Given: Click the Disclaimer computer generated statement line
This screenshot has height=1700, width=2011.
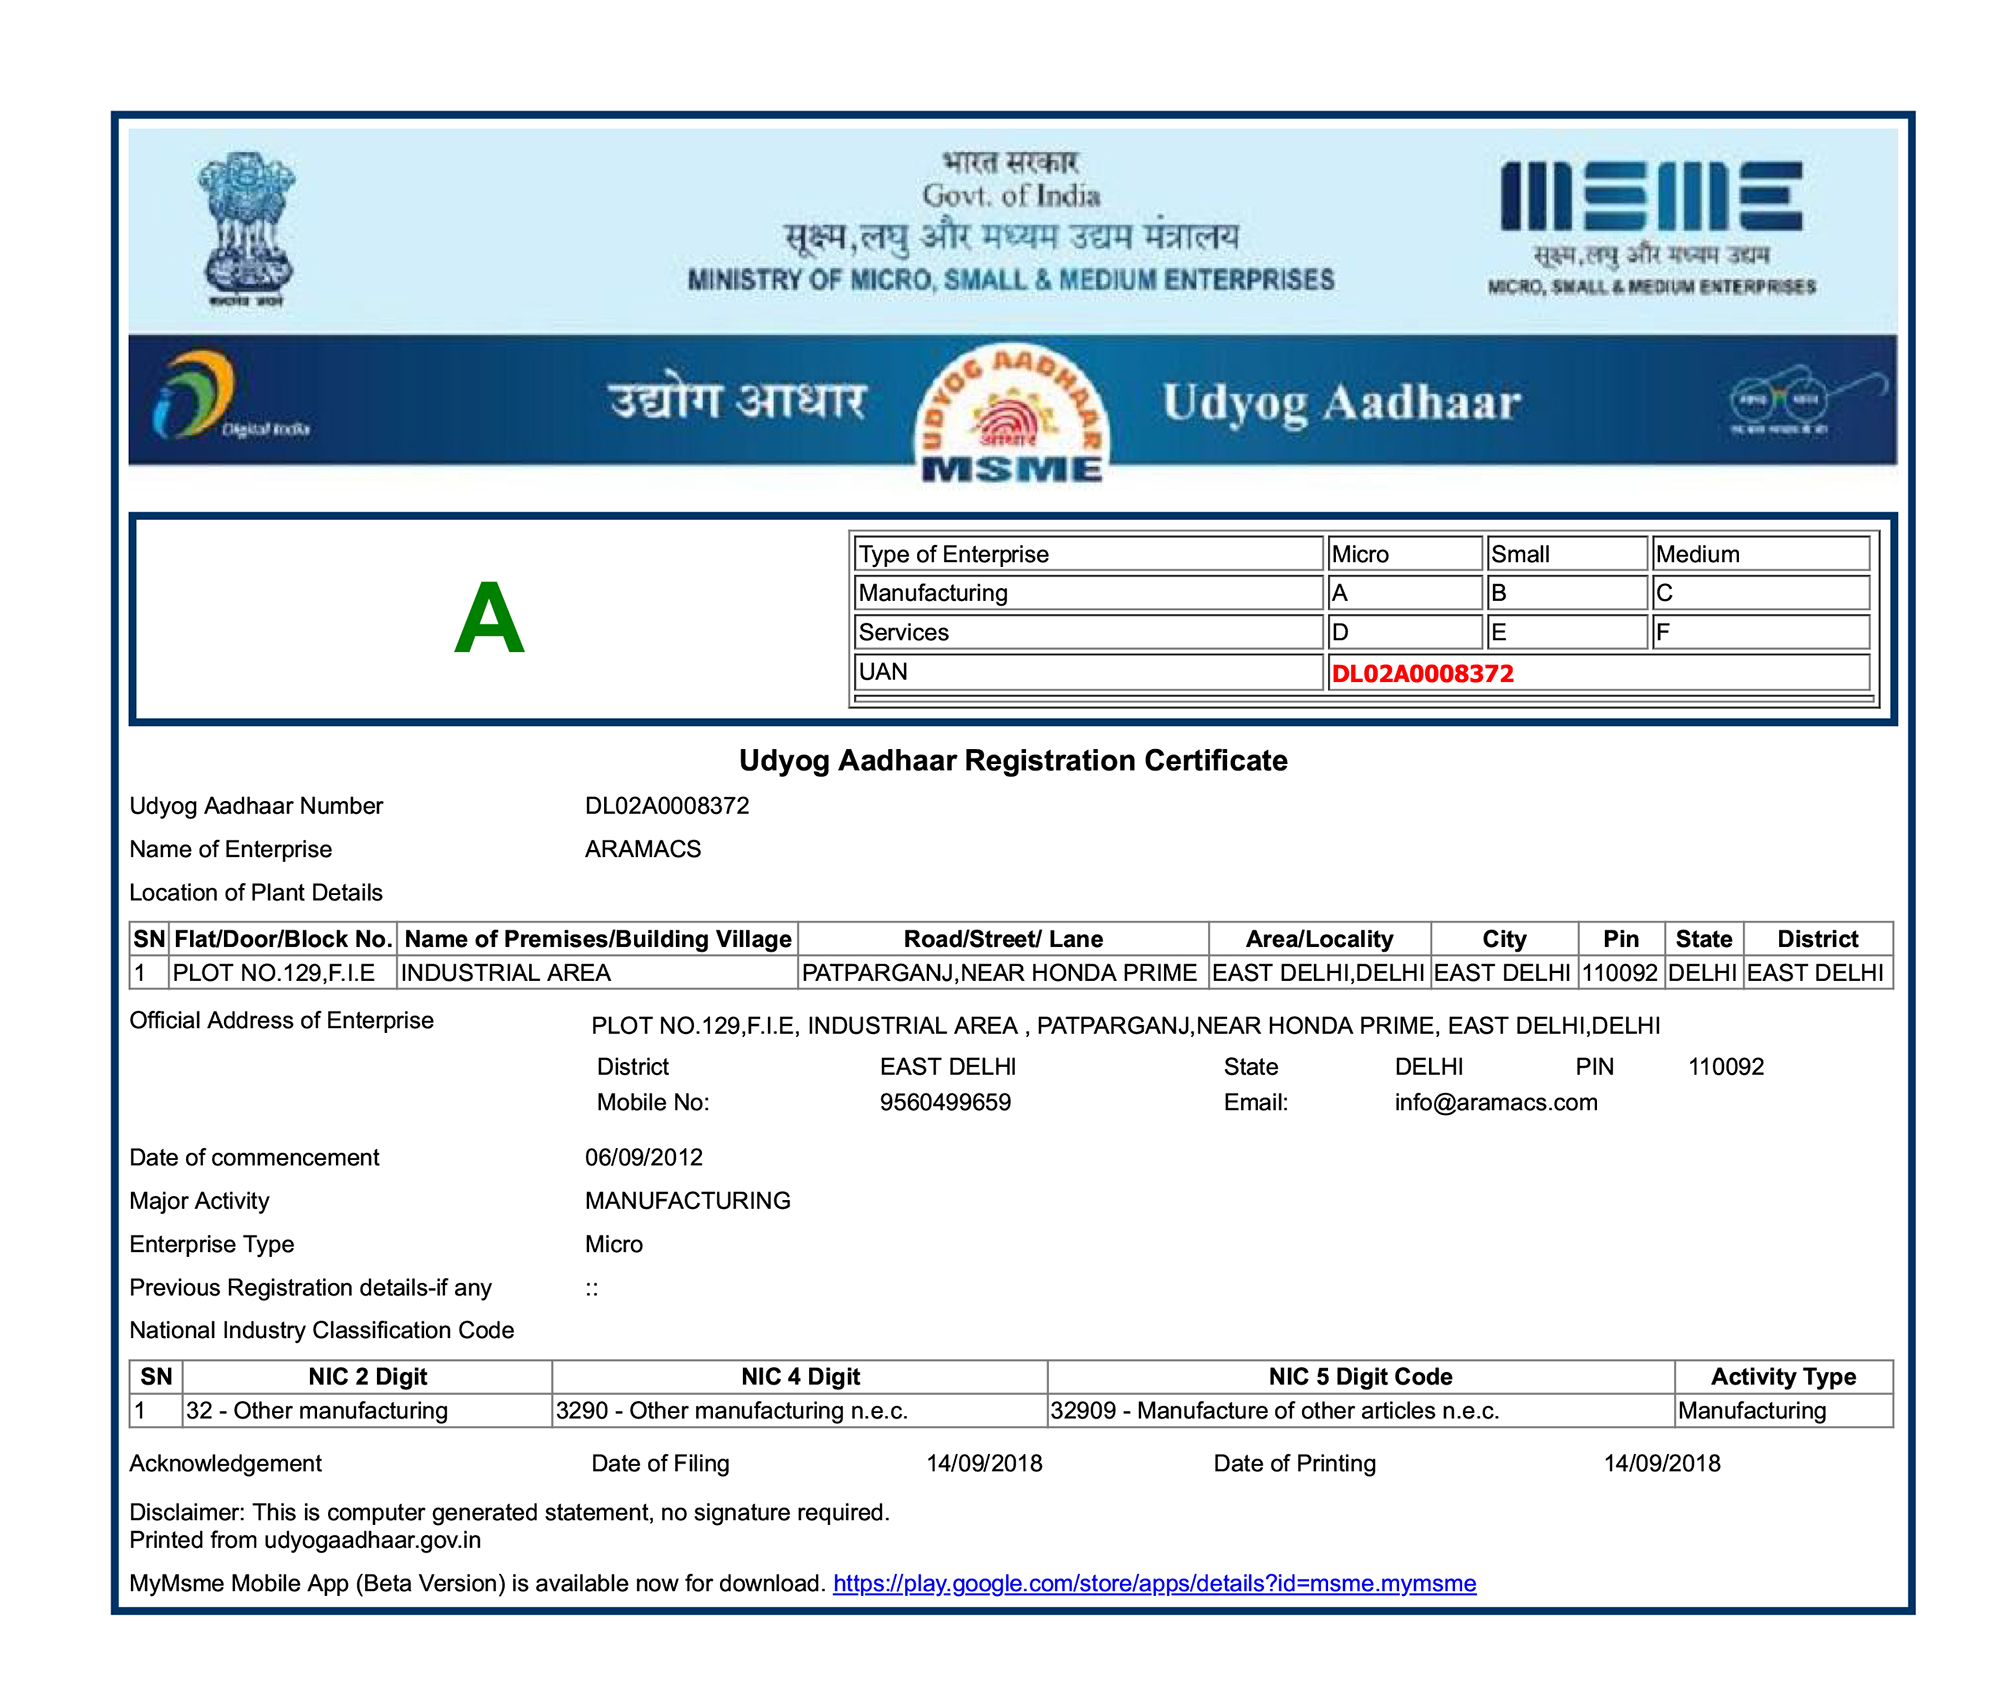Looking at the screenshot, I should coord(509,1512).
